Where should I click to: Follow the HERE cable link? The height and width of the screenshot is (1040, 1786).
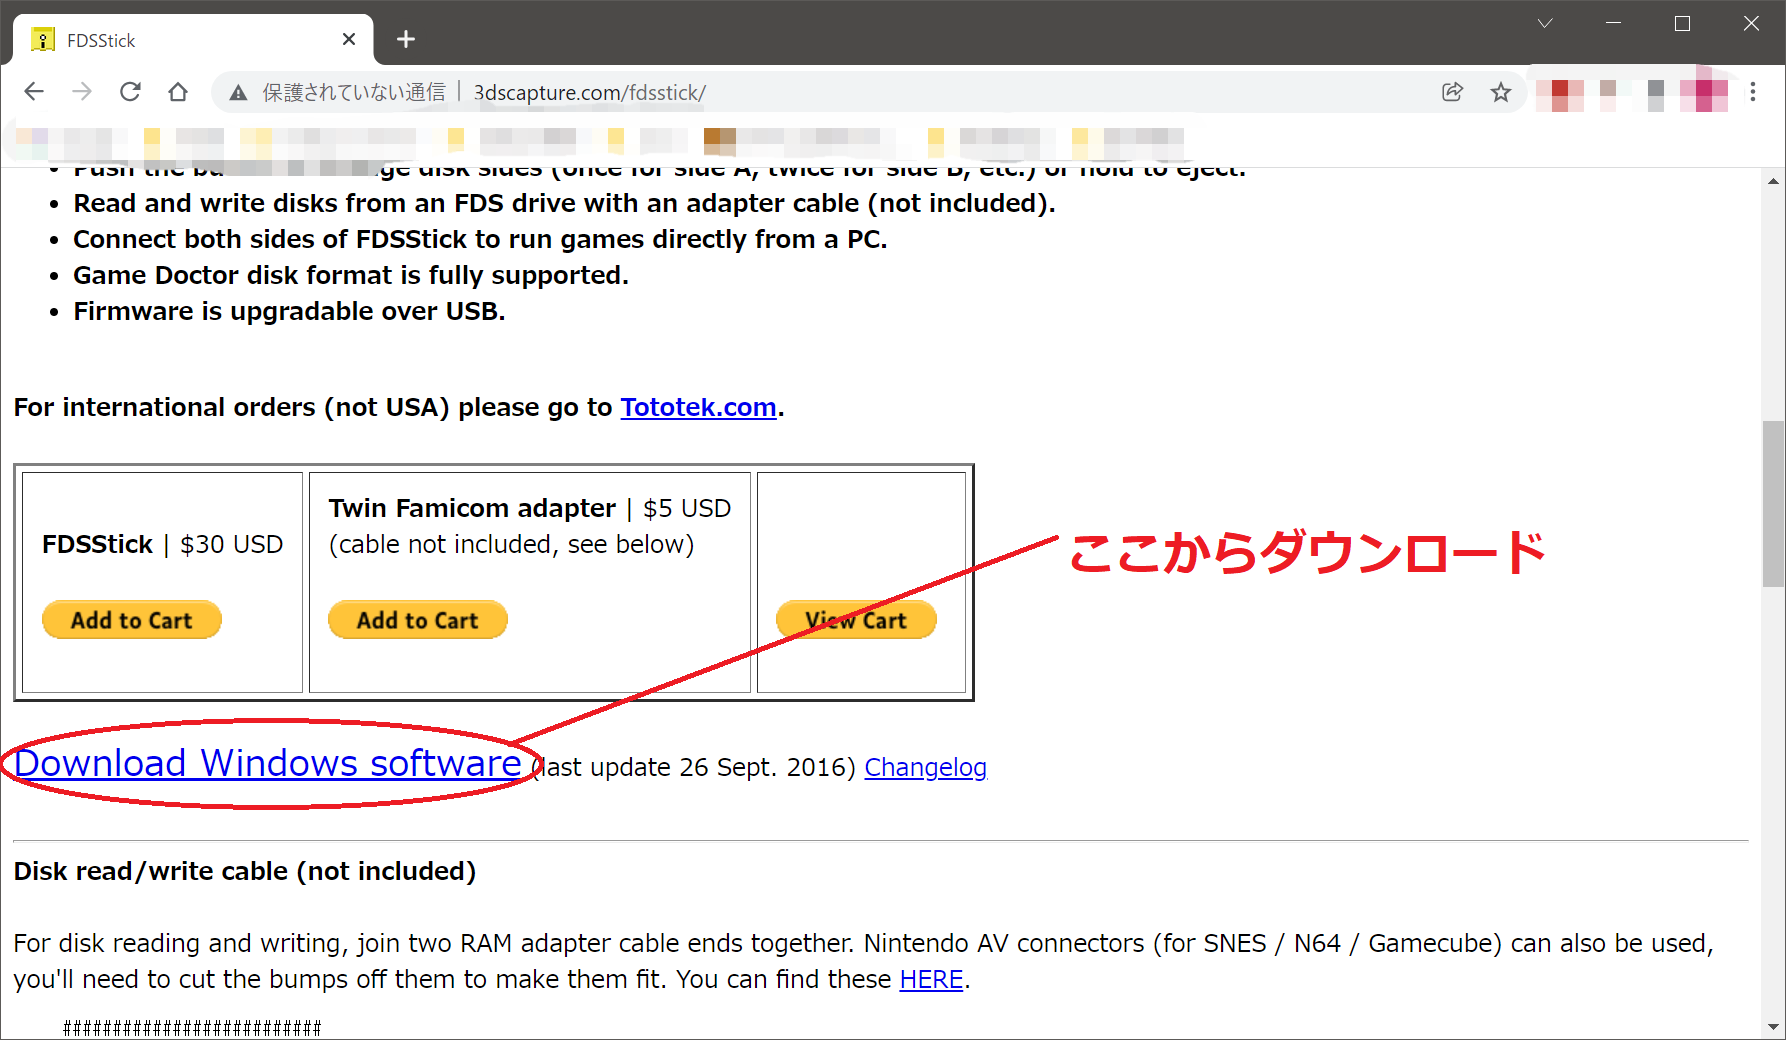click(931, 979)
